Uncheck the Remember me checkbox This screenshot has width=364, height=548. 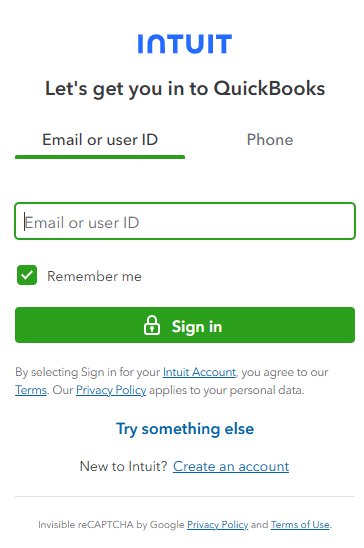[27, 275]
